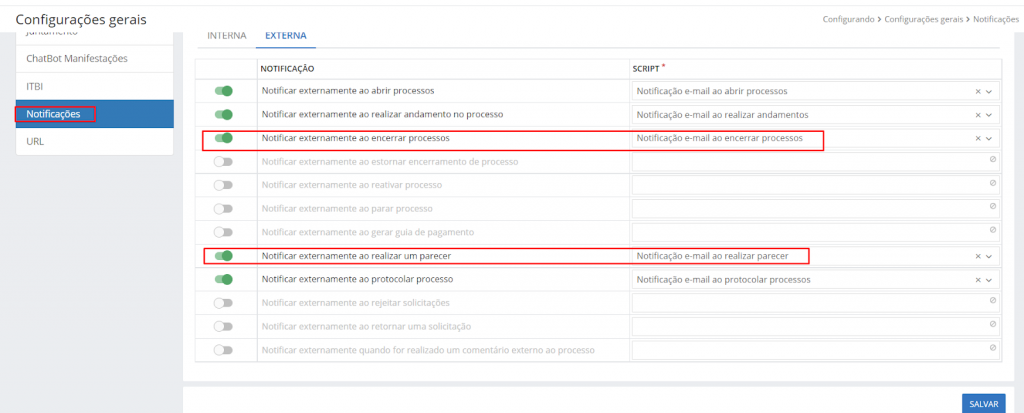
Task: Switch to the INTERNA tab
Action: pos(226,35)
